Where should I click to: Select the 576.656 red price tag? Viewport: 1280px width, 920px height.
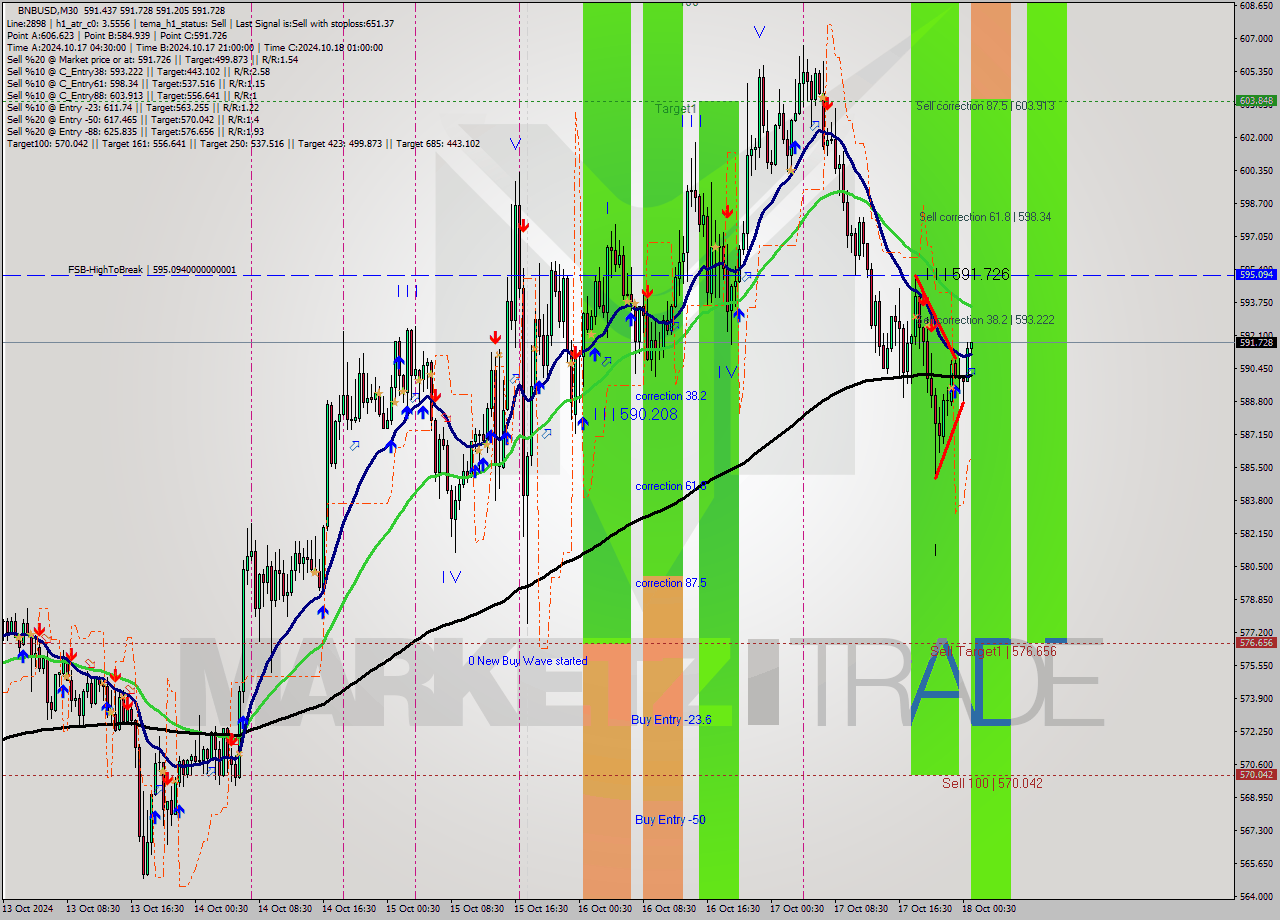click(x=1256, y=643)
